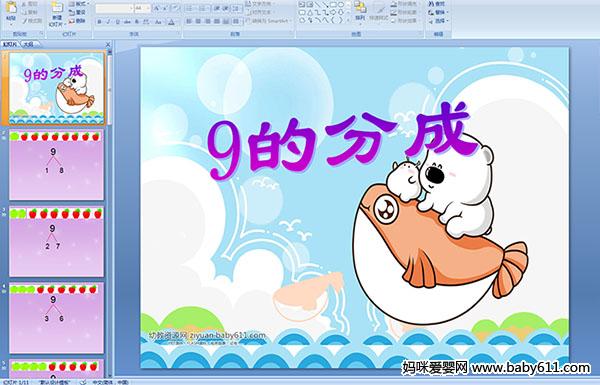Click the Shrink Font icon
This screenshot has height=385, width=600.
(x=166, y=8)
